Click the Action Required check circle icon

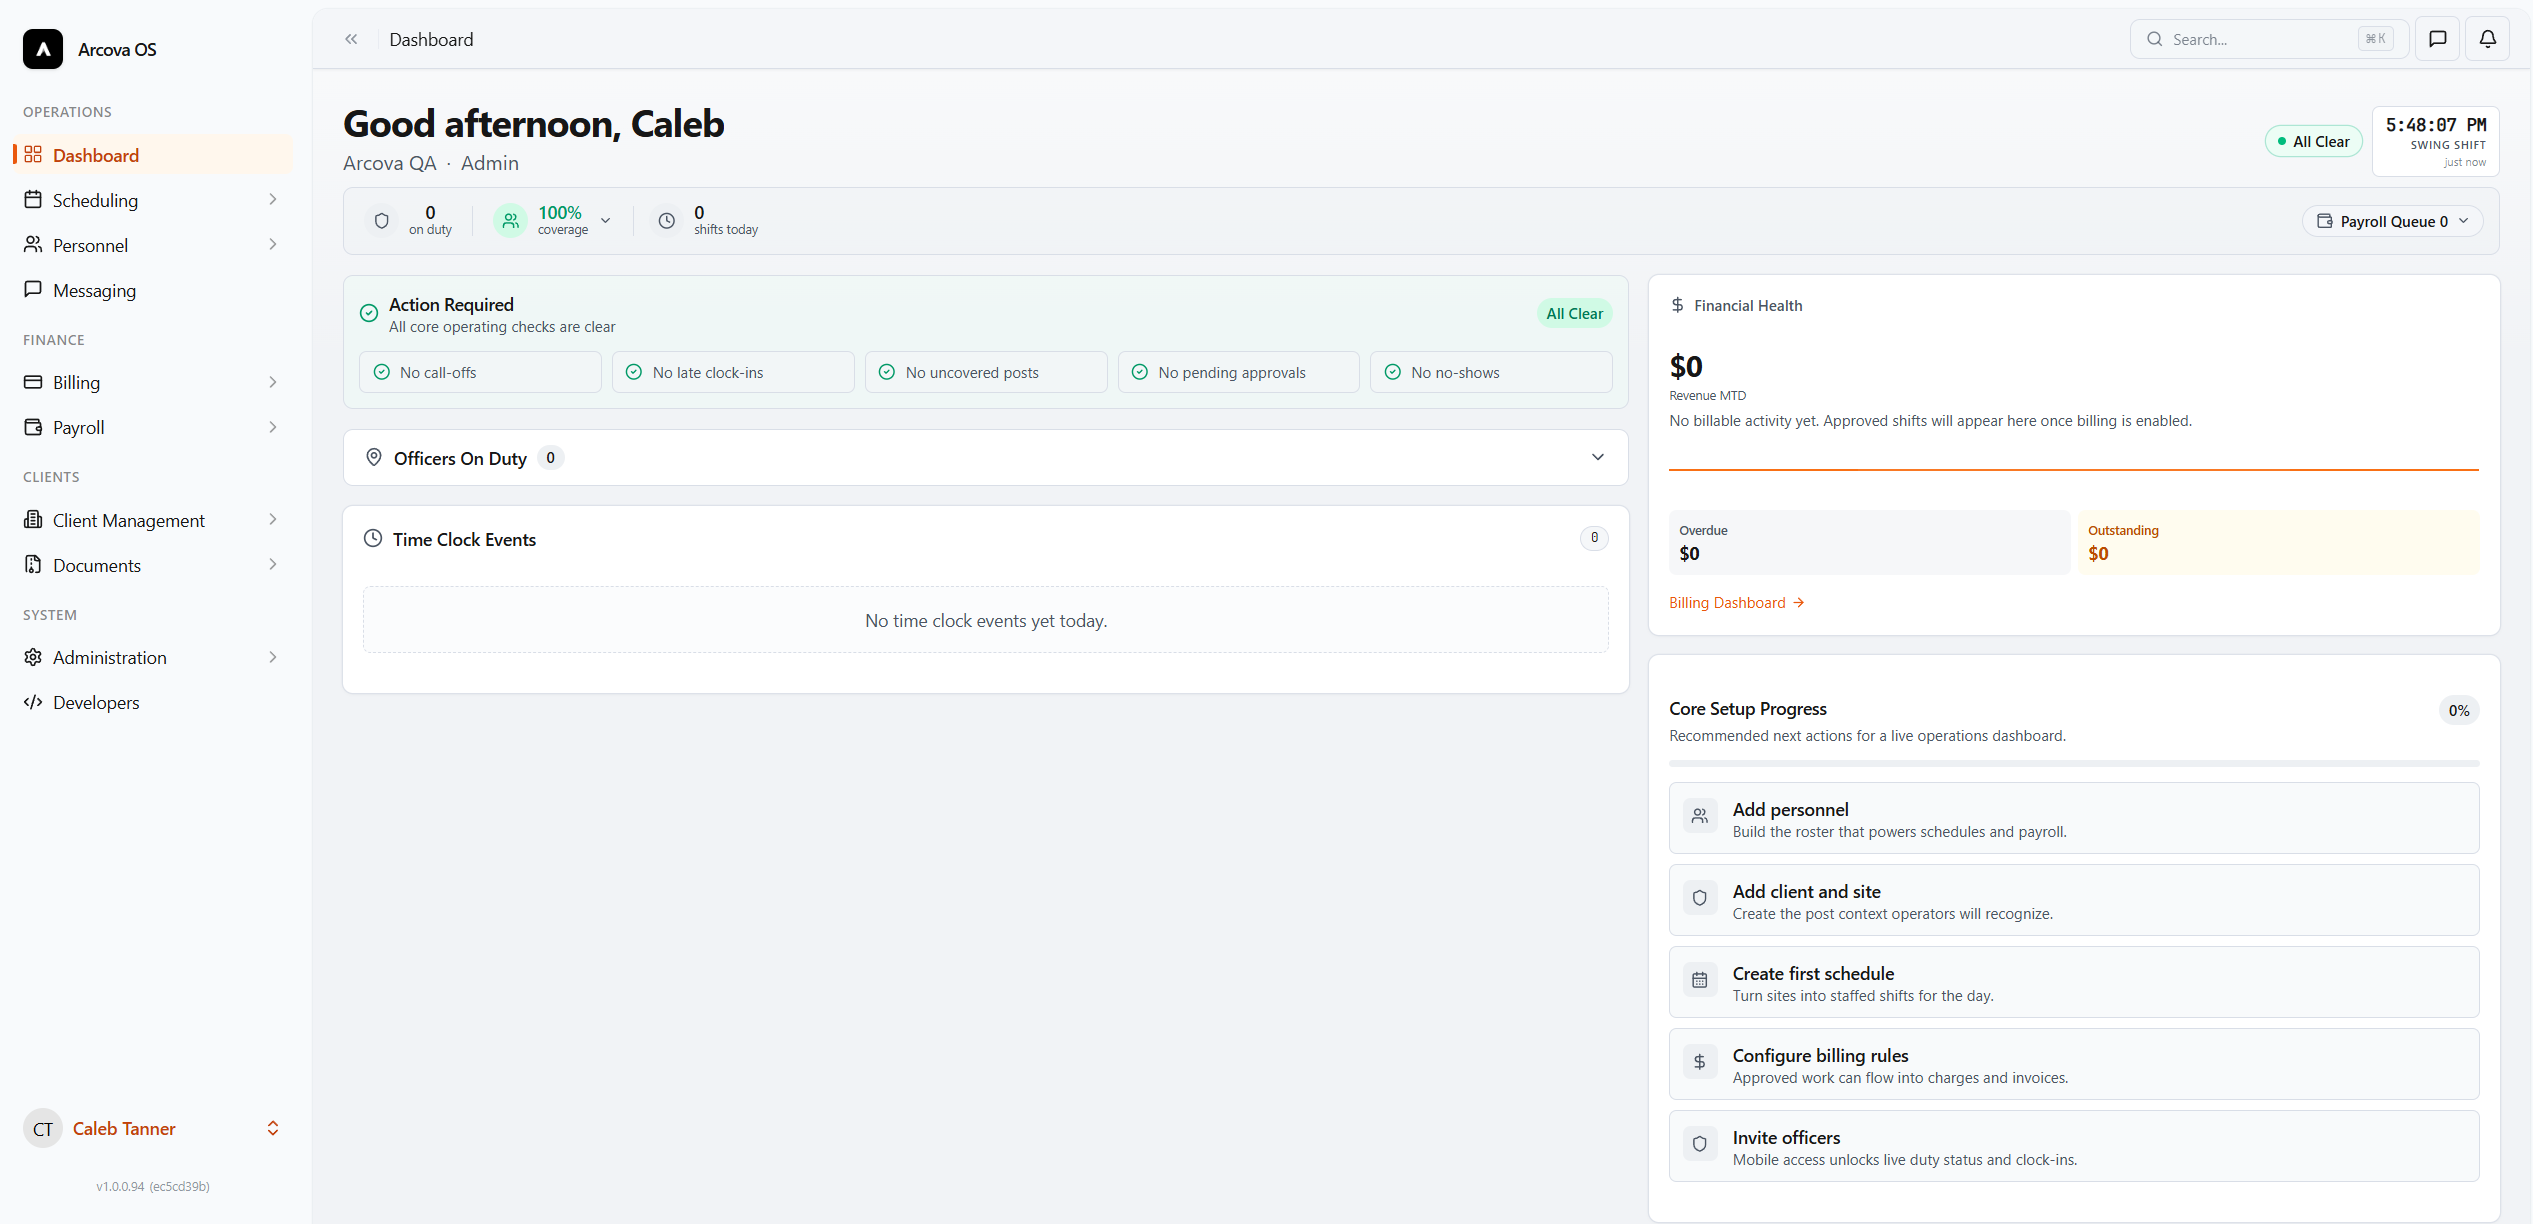pyautogui.click(x=369, y=313)
